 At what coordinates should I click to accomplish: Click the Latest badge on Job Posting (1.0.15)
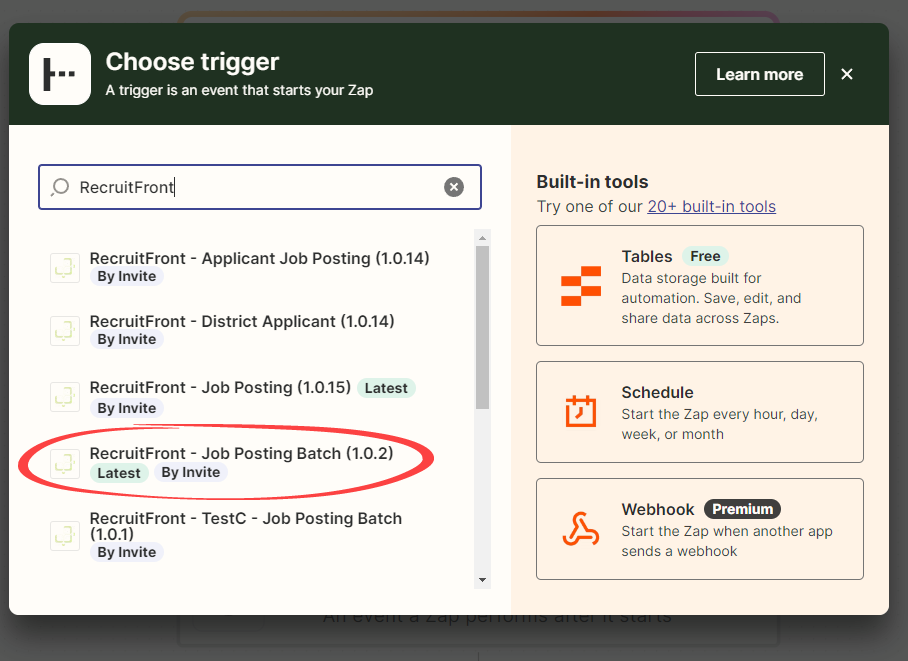click(x=386, y=388)
